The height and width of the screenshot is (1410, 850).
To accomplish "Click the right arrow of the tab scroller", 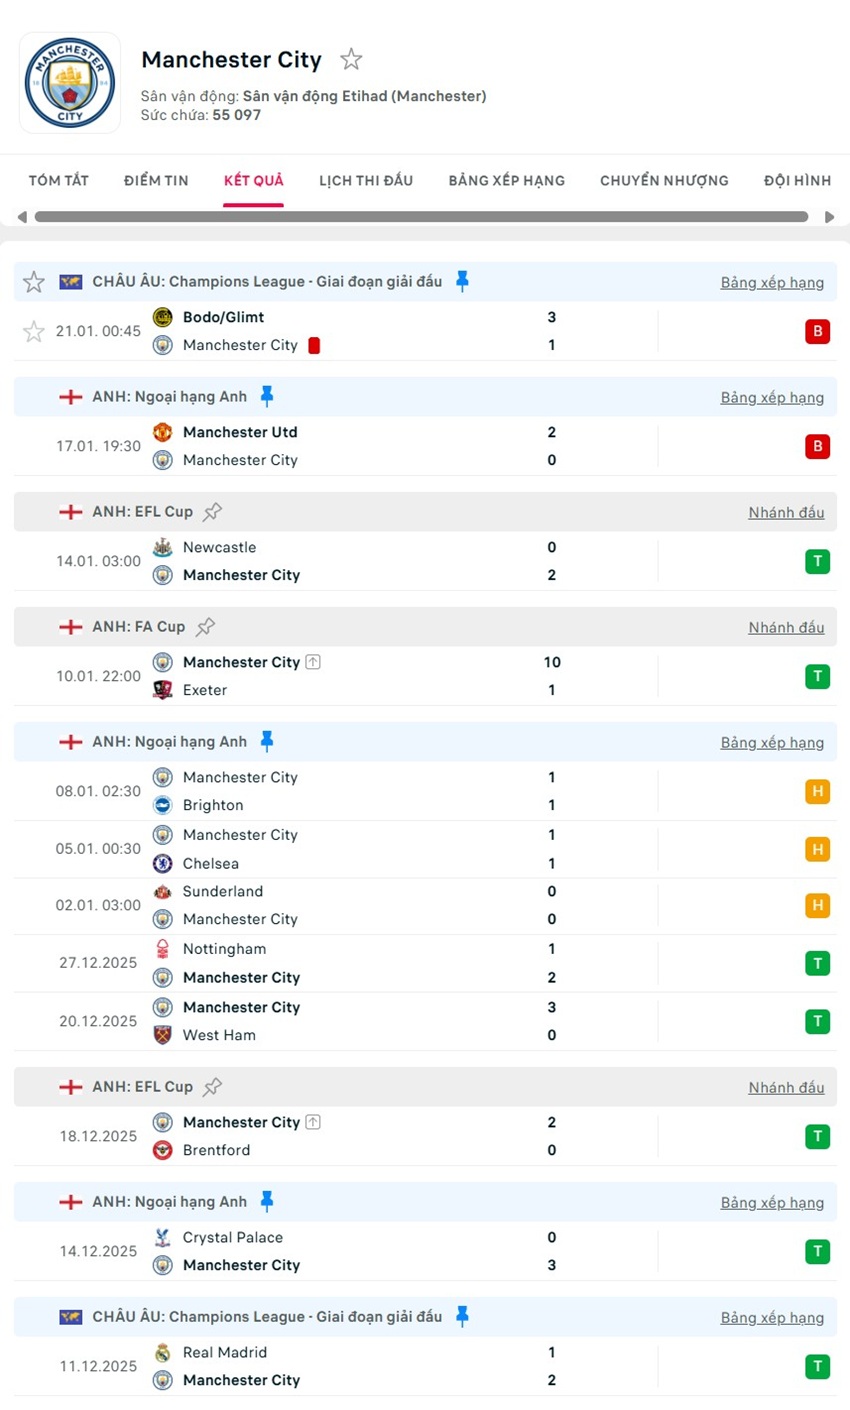I will tap(829, 216).
